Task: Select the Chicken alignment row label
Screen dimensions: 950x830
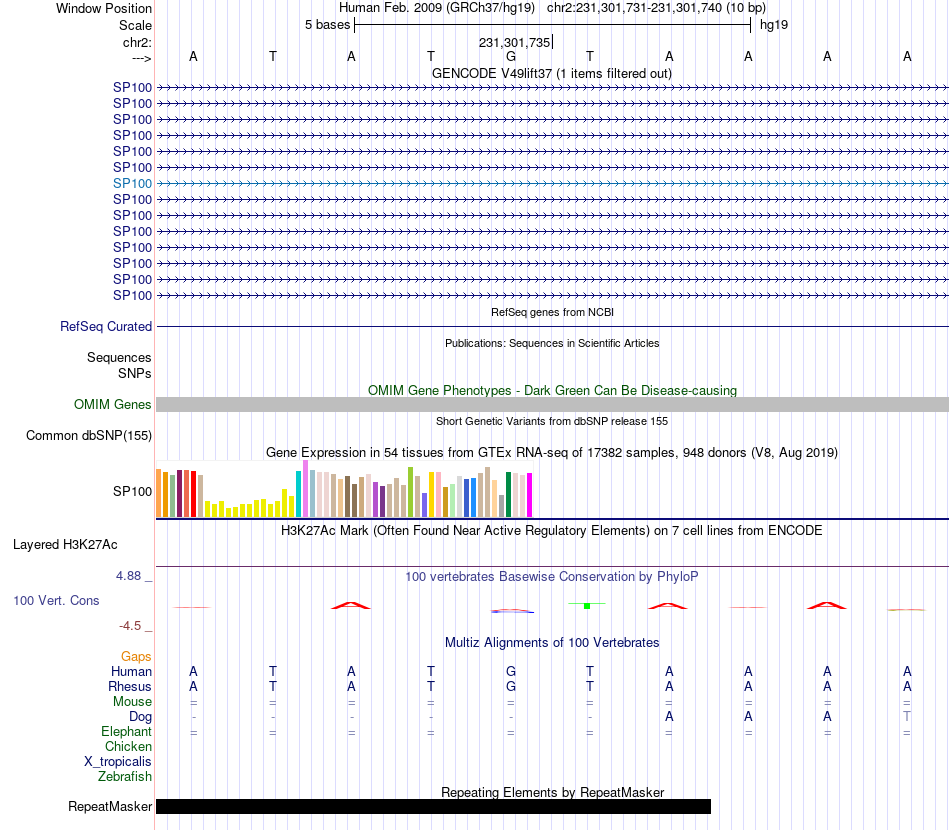Action: click(x=128, y=746)
